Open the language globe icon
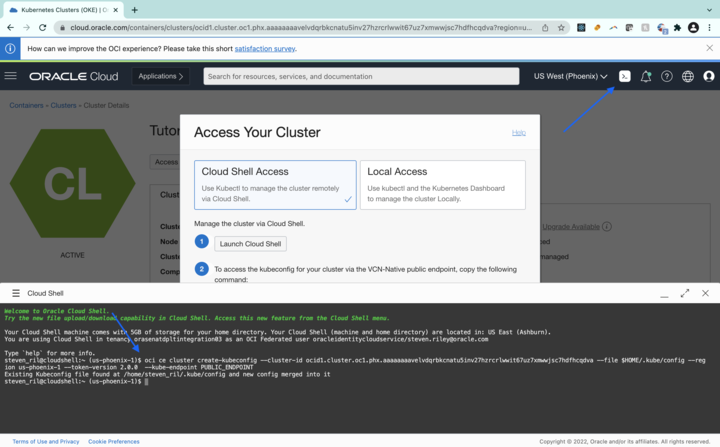720x447 pixels. pos(687,76)
